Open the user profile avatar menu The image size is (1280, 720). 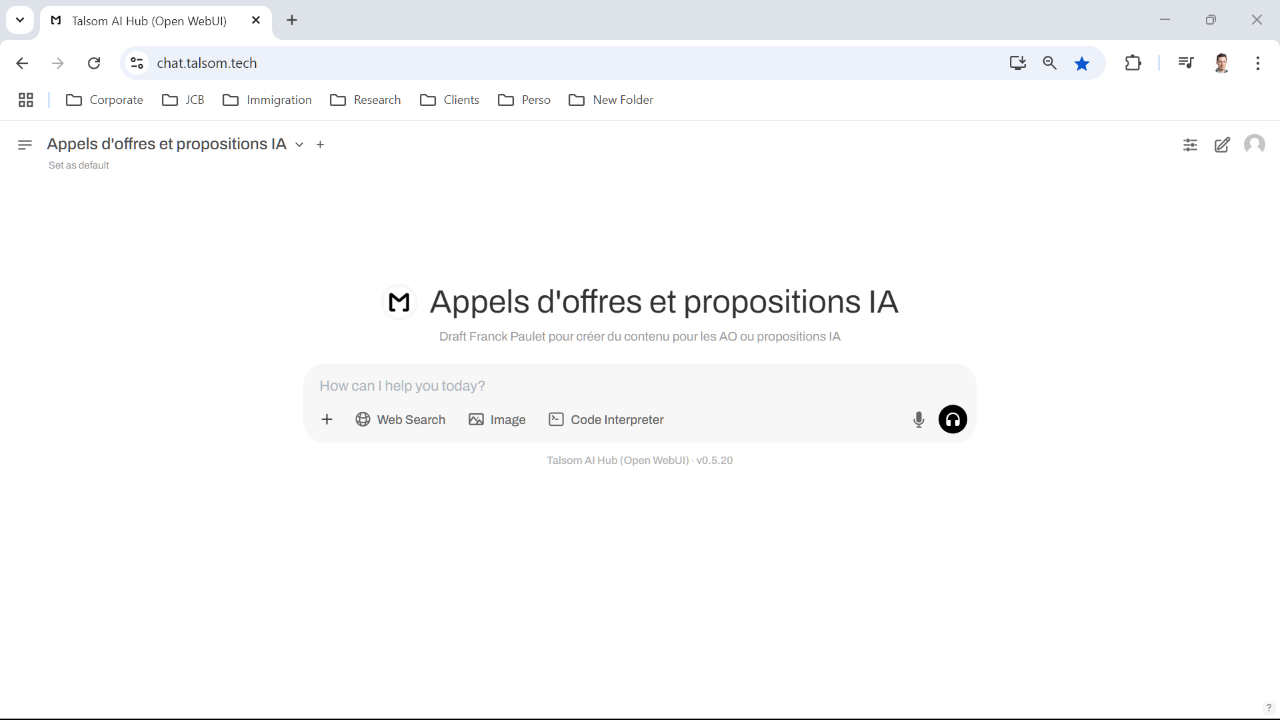coord(1254,144)
